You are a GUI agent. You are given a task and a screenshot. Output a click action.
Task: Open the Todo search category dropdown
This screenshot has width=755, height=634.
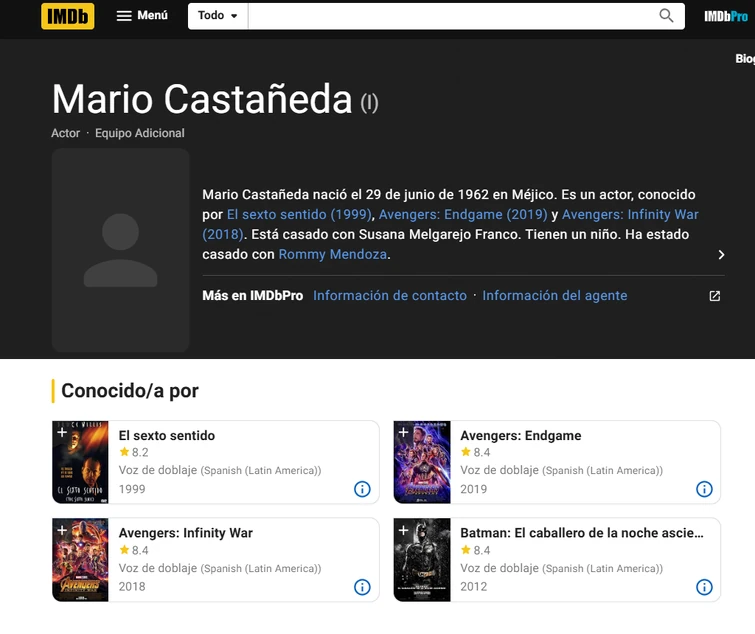[218, 16]
